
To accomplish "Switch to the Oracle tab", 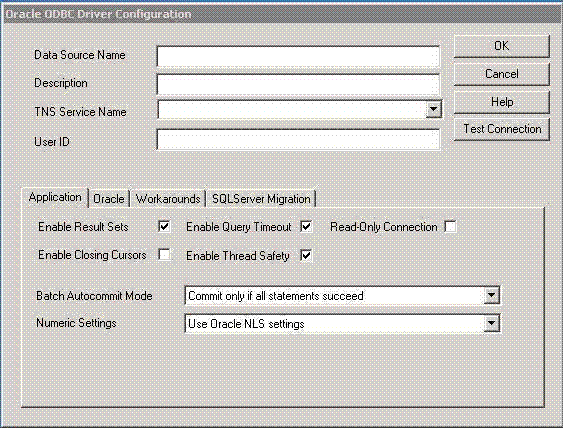I will click(x=109, y=199).
